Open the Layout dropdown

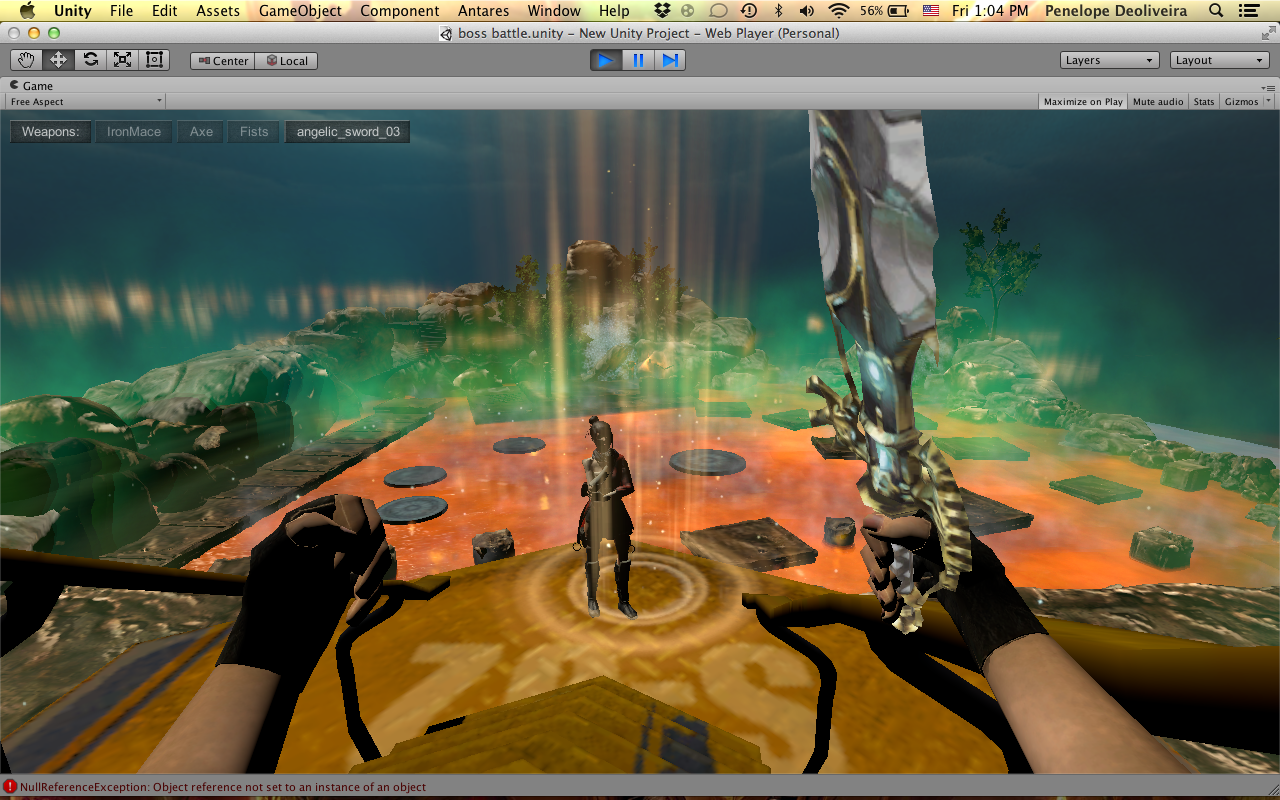1219,60
